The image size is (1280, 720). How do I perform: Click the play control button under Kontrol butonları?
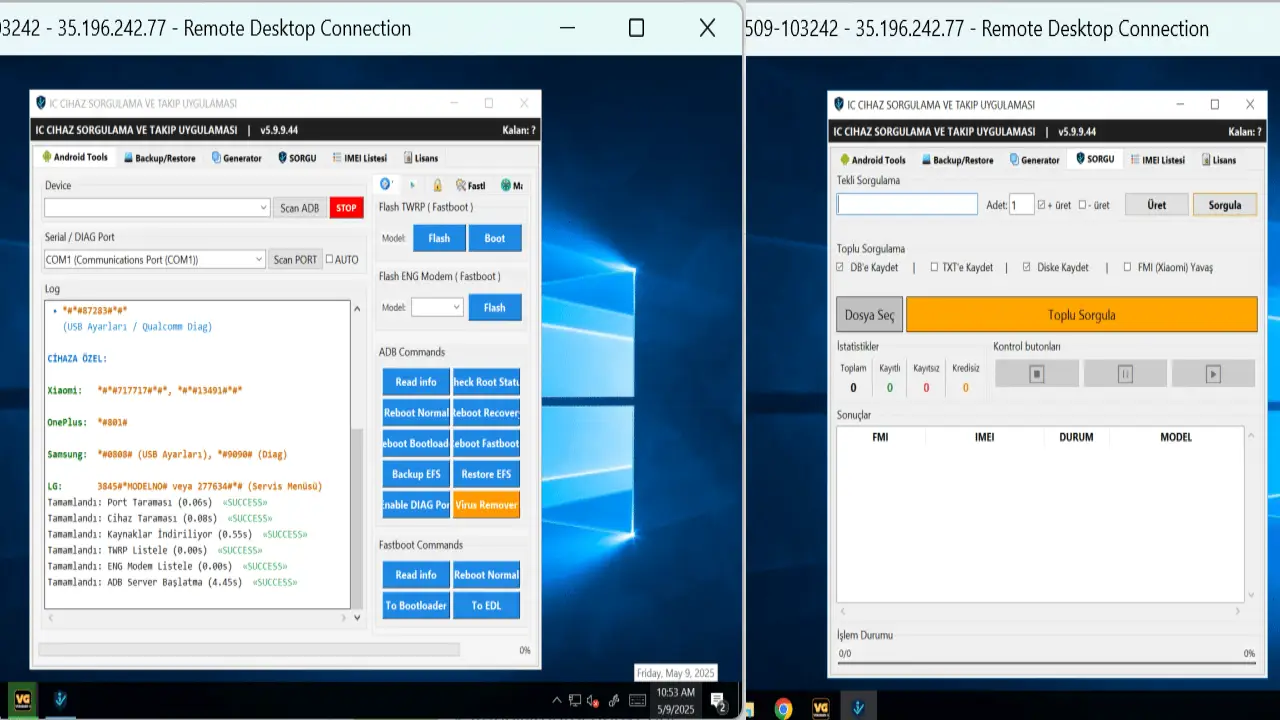[1213, 374]
